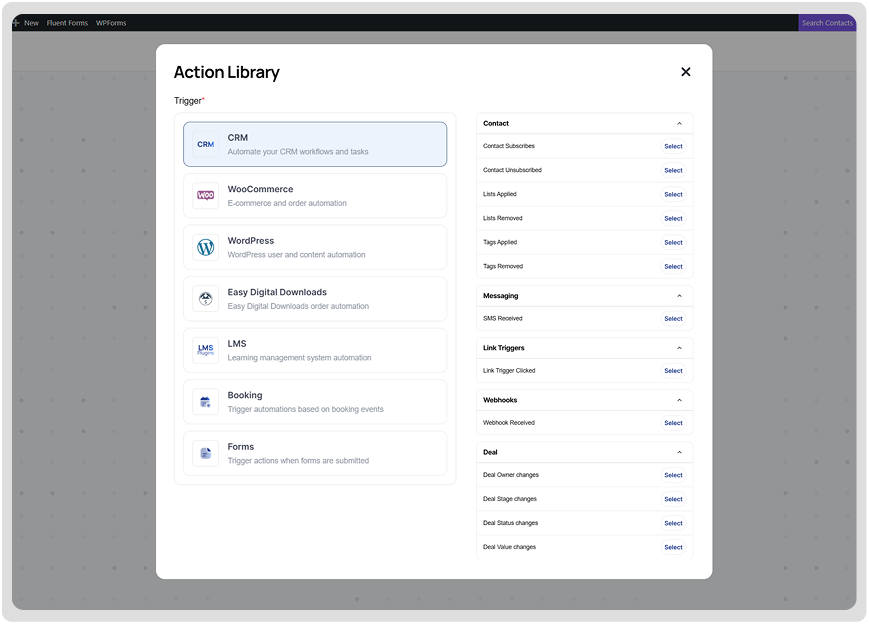The width and height of the screenshot is (869, 624).
Task: Collapse the Messaging section chevron
Action: tap(679, 296)
